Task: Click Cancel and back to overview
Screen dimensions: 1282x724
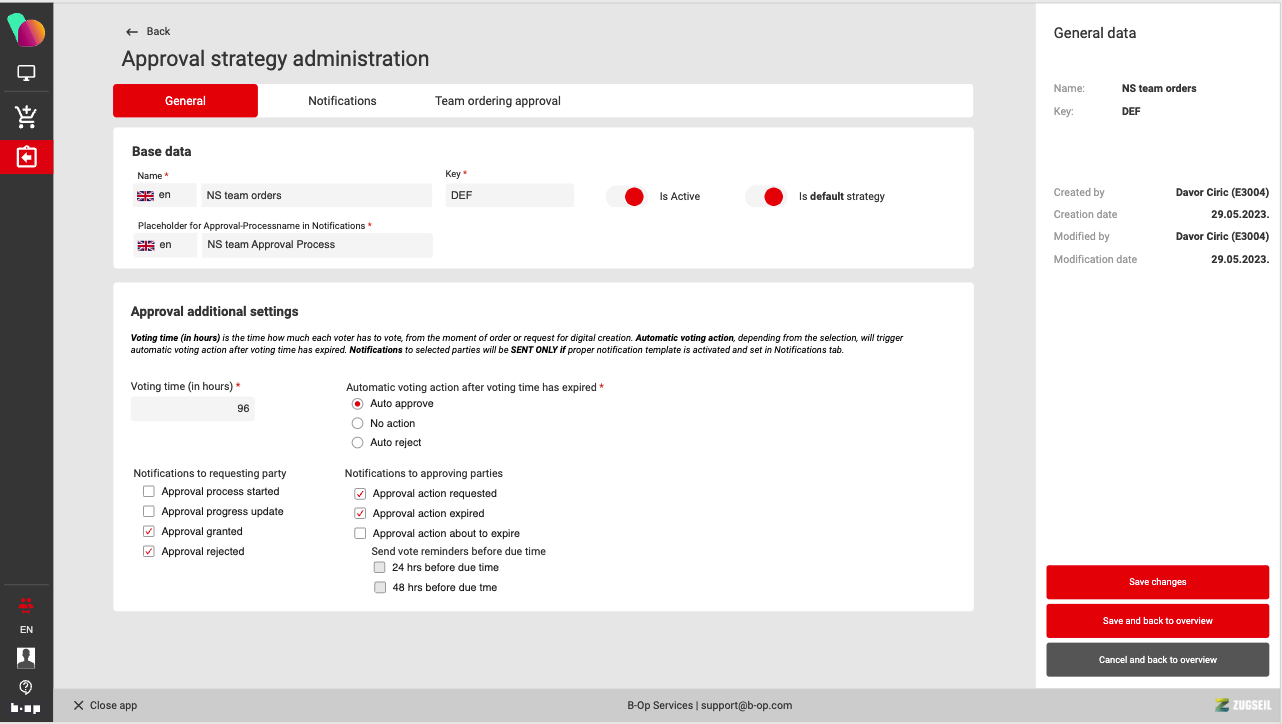Action: (1157, 660)
